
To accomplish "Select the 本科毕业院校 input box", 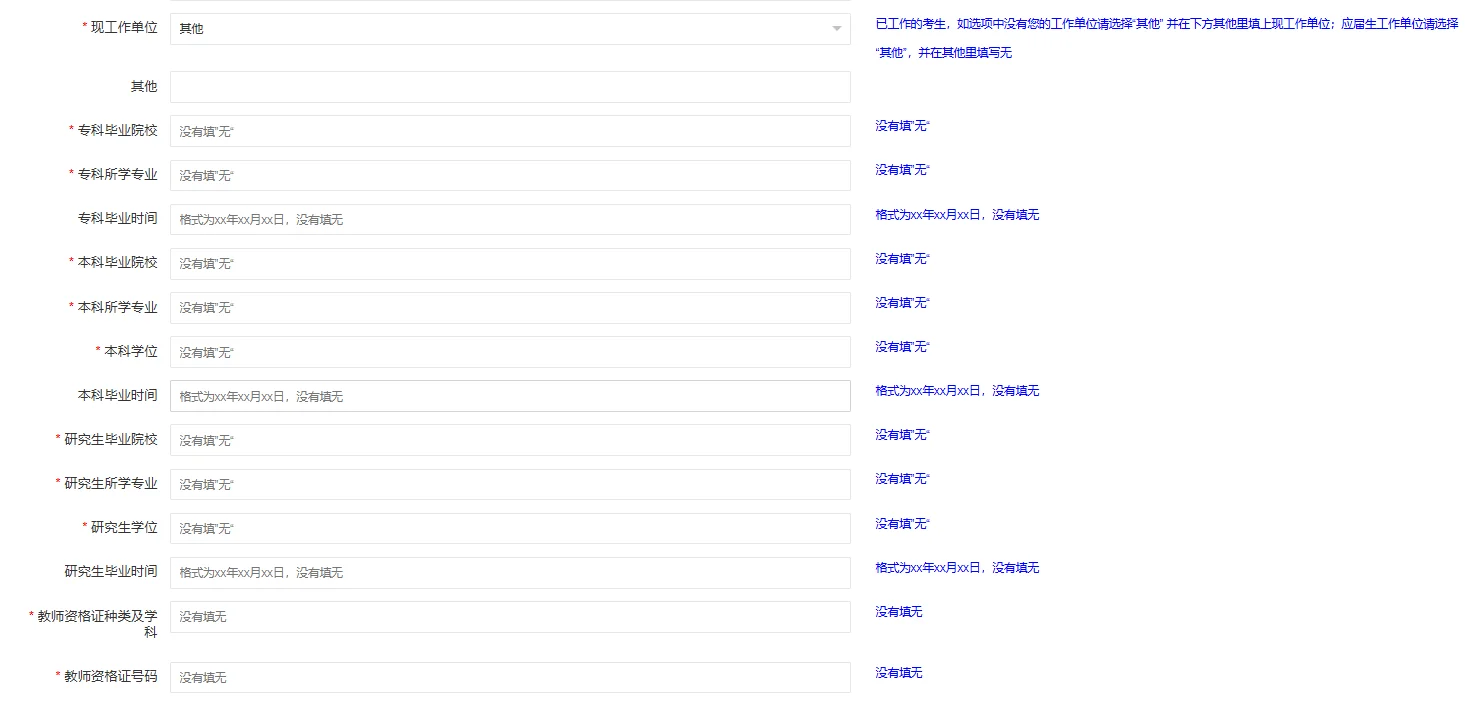I will [x=509, y=263].
